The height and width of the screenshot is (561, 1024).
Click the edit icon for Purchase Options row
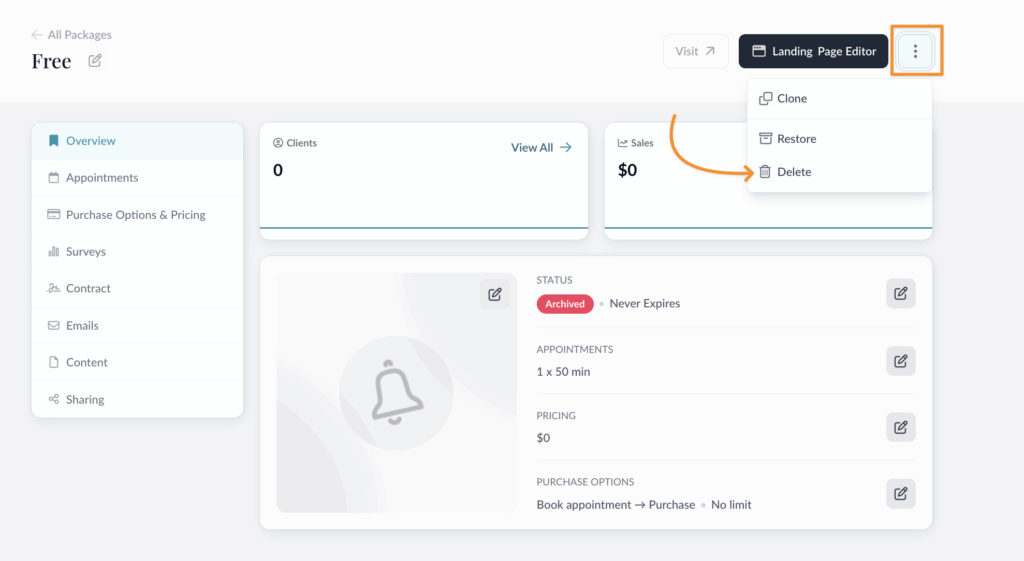pyautogui.click(x=900, y=493)
